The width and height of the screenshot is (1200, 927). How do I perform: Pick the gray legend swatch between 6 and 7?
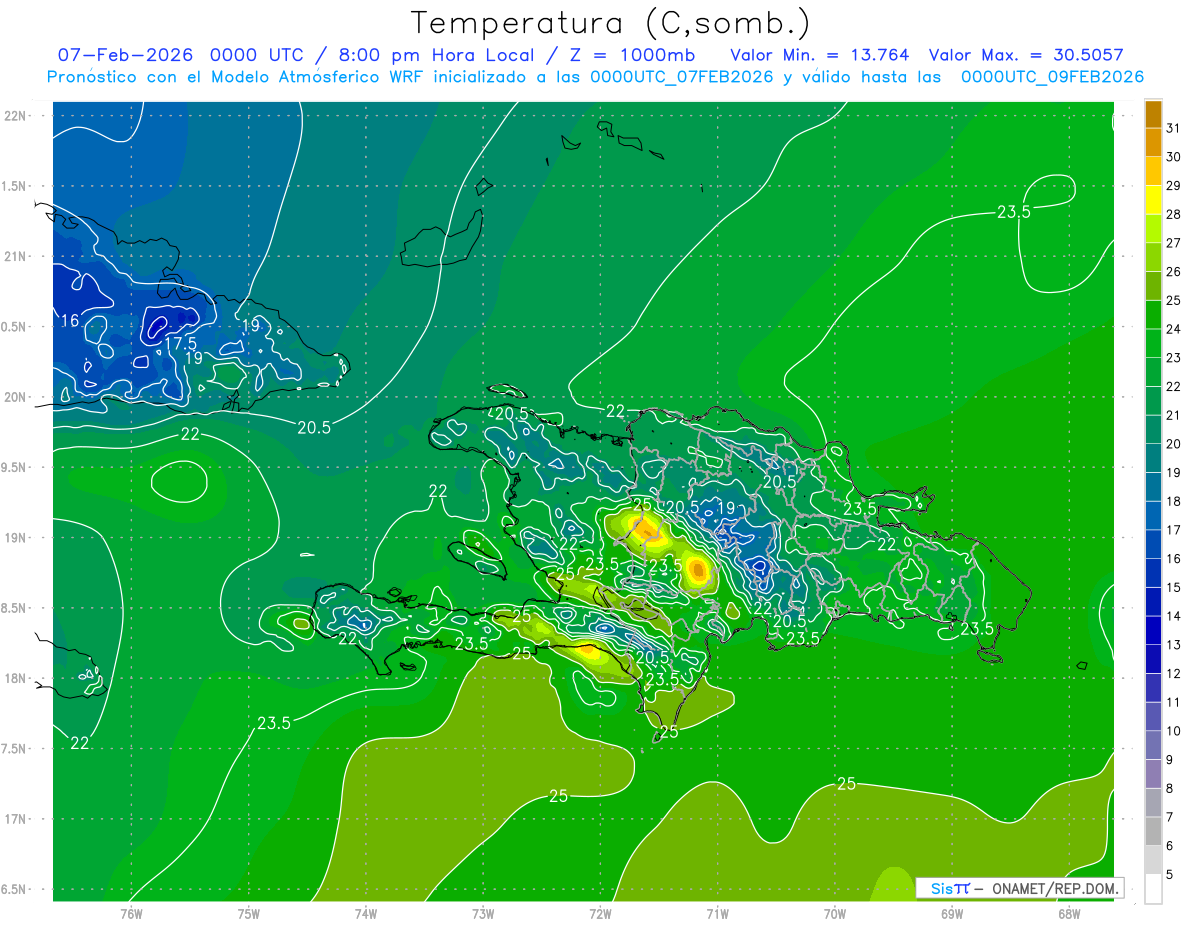(1153, 831)
